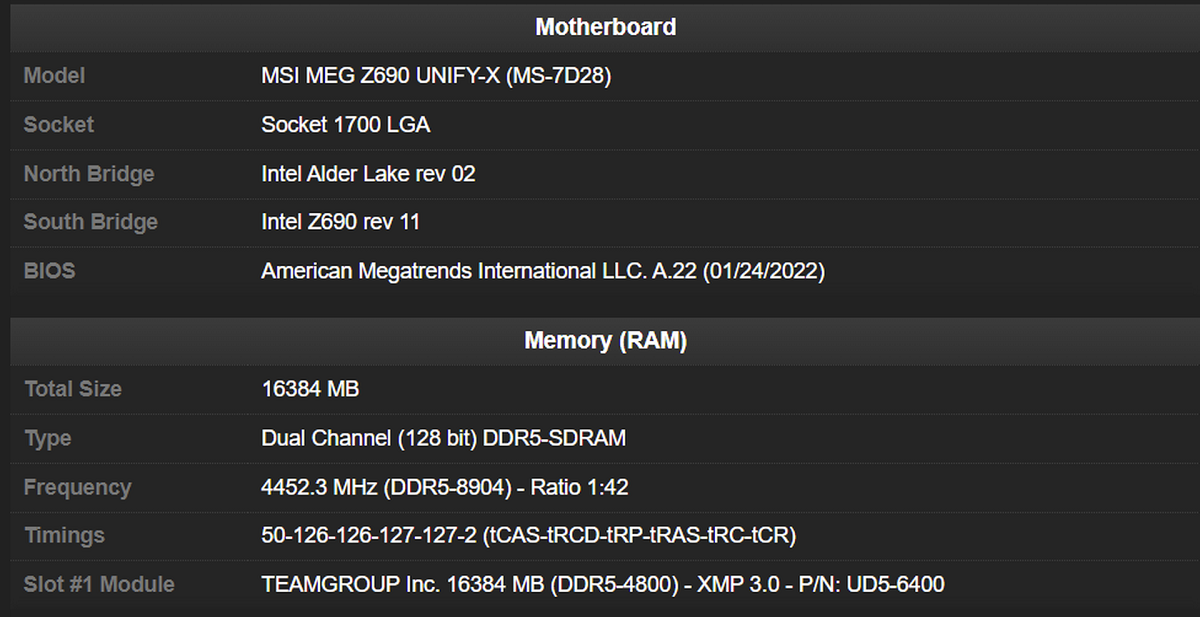Select the Frequency row label

point(77,487)
